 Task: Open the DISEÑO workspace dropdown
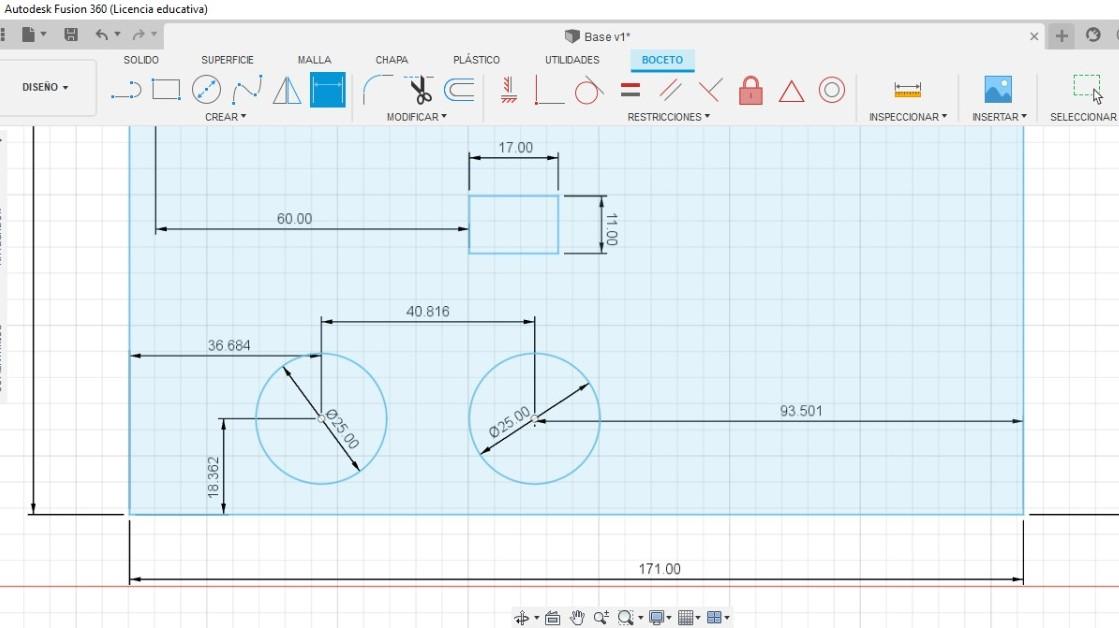(46, 87)
